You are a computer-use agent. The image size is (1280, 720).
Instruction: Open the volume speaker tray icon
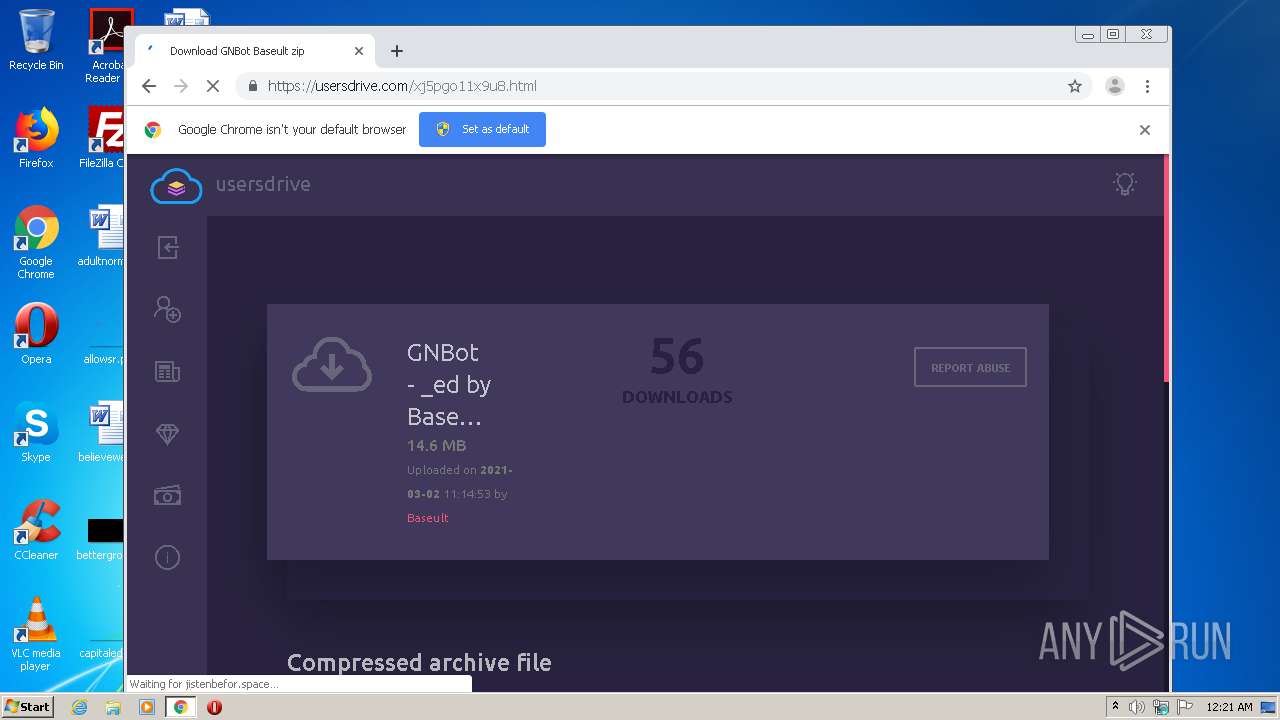click(x=1137, y=707)
